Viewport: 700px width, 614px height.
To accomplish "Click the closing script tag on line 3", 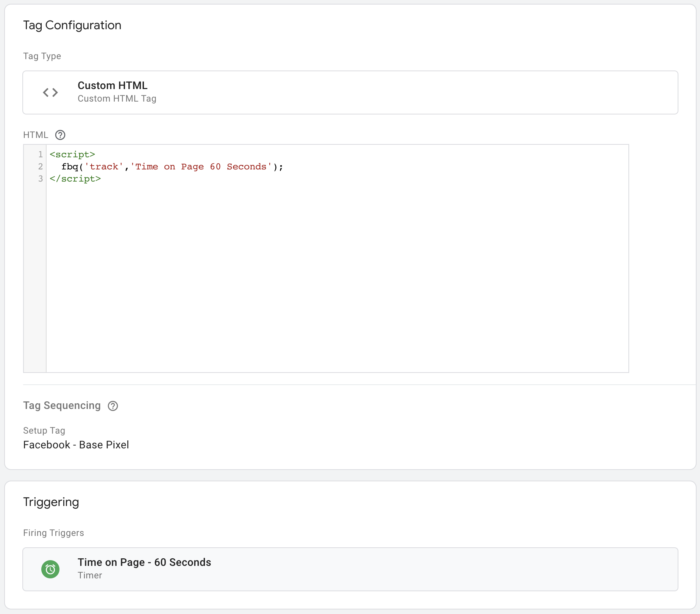I will click(75, 179).
